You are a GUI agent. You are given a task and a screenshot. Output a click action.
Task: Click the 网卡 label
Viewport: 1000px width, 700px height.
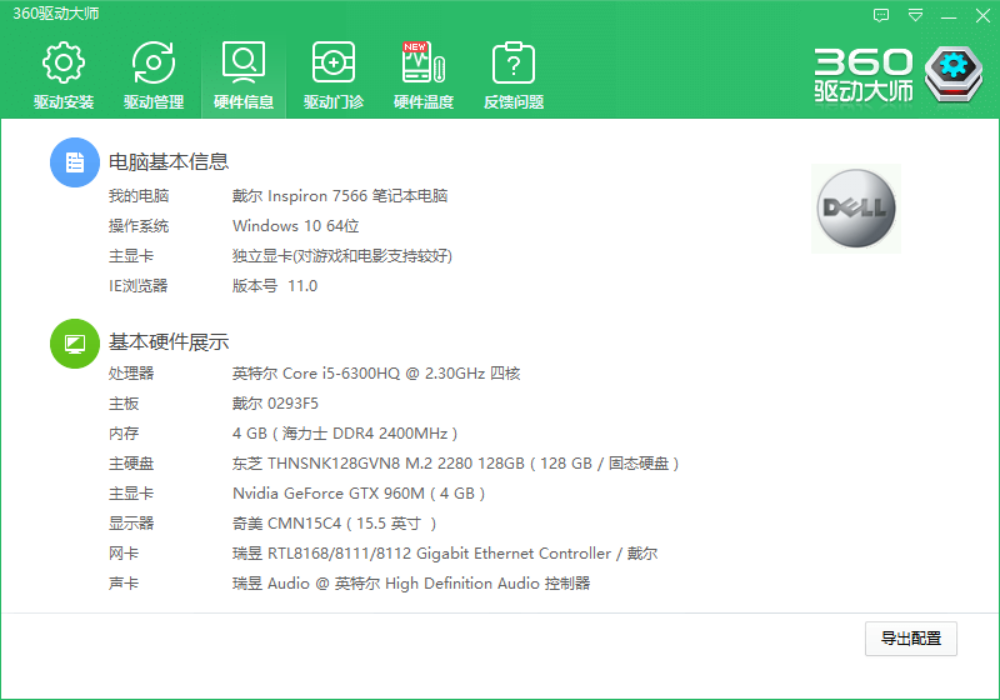click(124, 553)
